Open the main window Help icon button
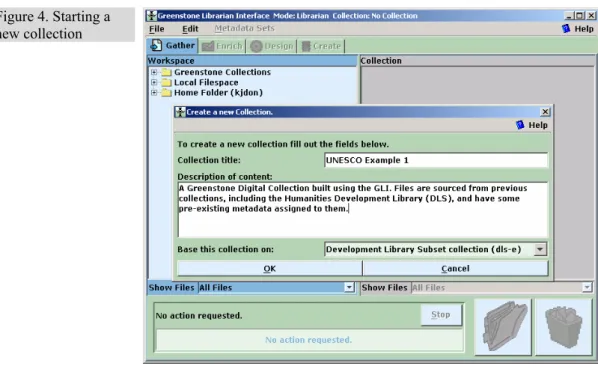This screenshot has height=378, width=598. point(566,29)
